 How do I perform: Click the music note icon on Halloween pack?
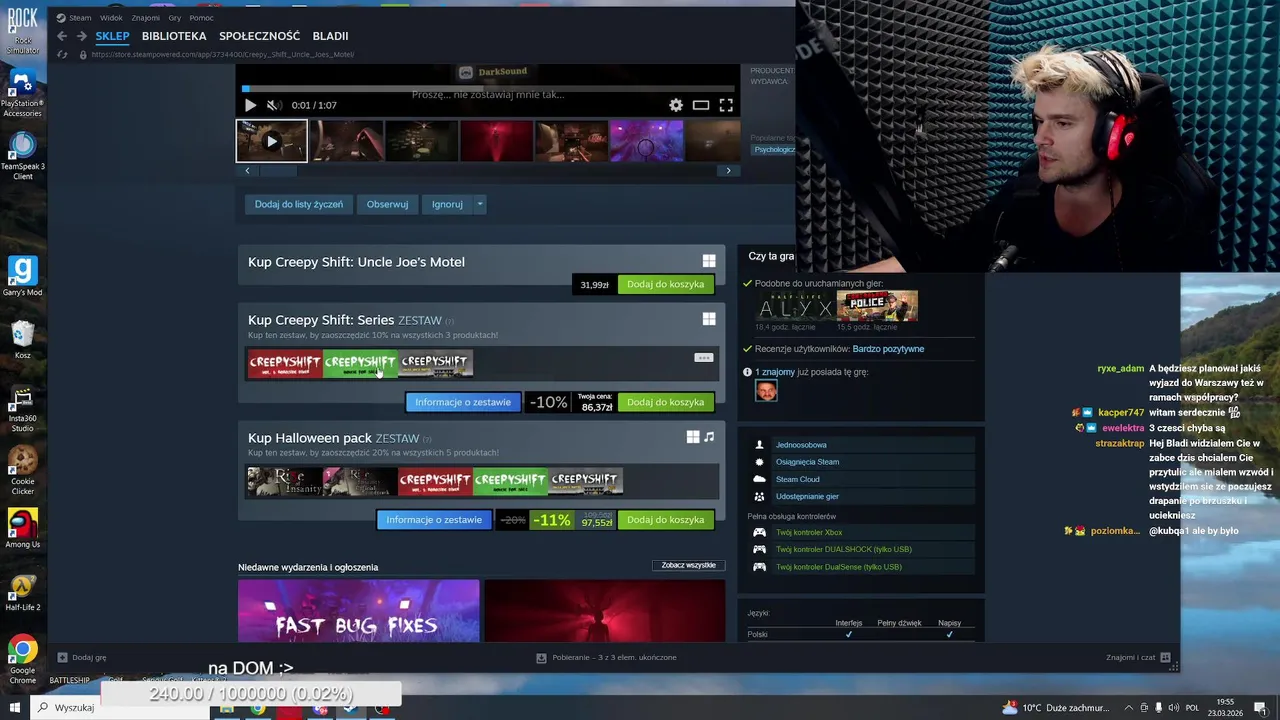coord(709,437)
